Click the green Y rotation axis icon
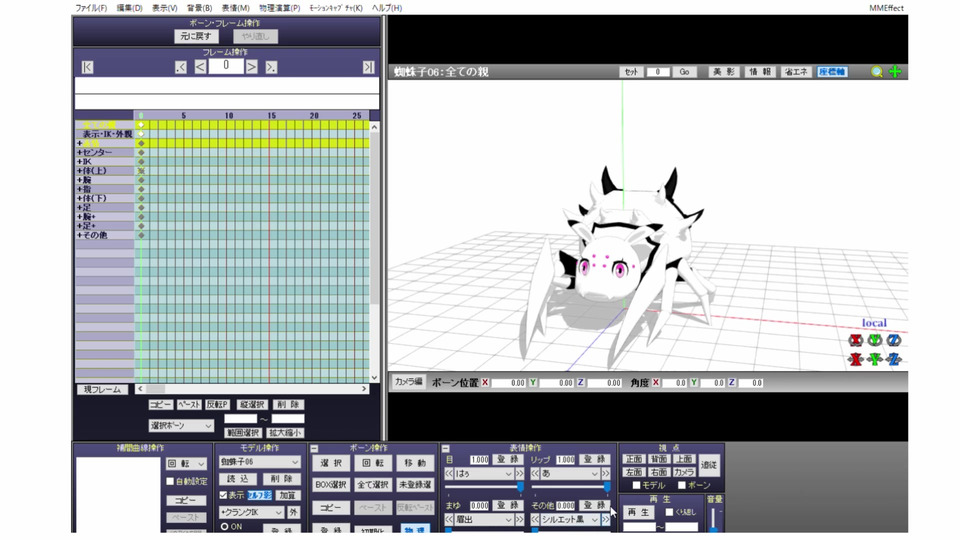This screenshot has width=960, height=540. (x=875, y=340)
